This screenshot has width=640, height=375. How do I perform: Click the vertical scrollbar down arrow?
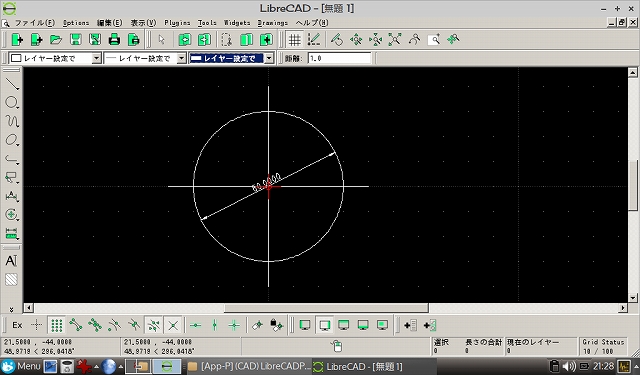(633, 298)
